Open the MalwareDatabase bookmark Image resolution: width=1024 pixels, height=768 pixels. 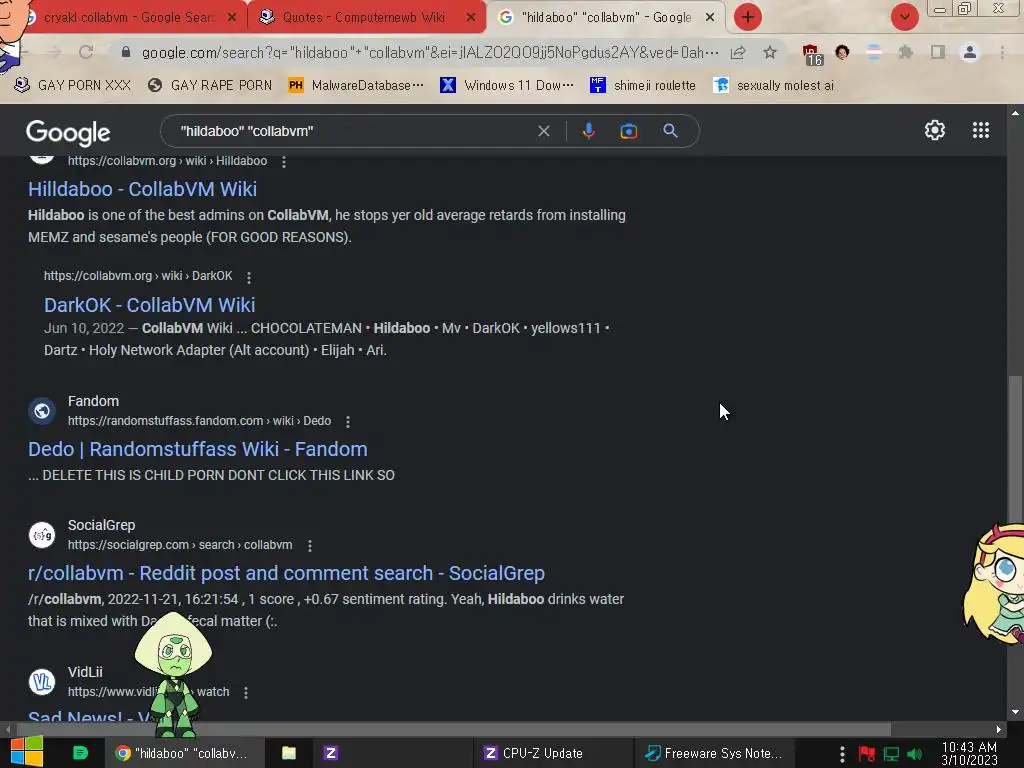pos(356,85)
